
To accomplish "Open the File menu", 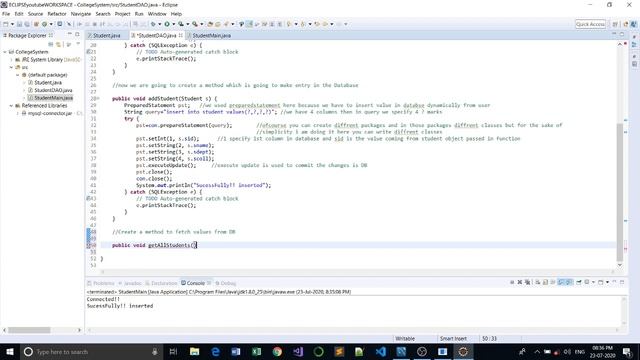I will pos(6,14).
